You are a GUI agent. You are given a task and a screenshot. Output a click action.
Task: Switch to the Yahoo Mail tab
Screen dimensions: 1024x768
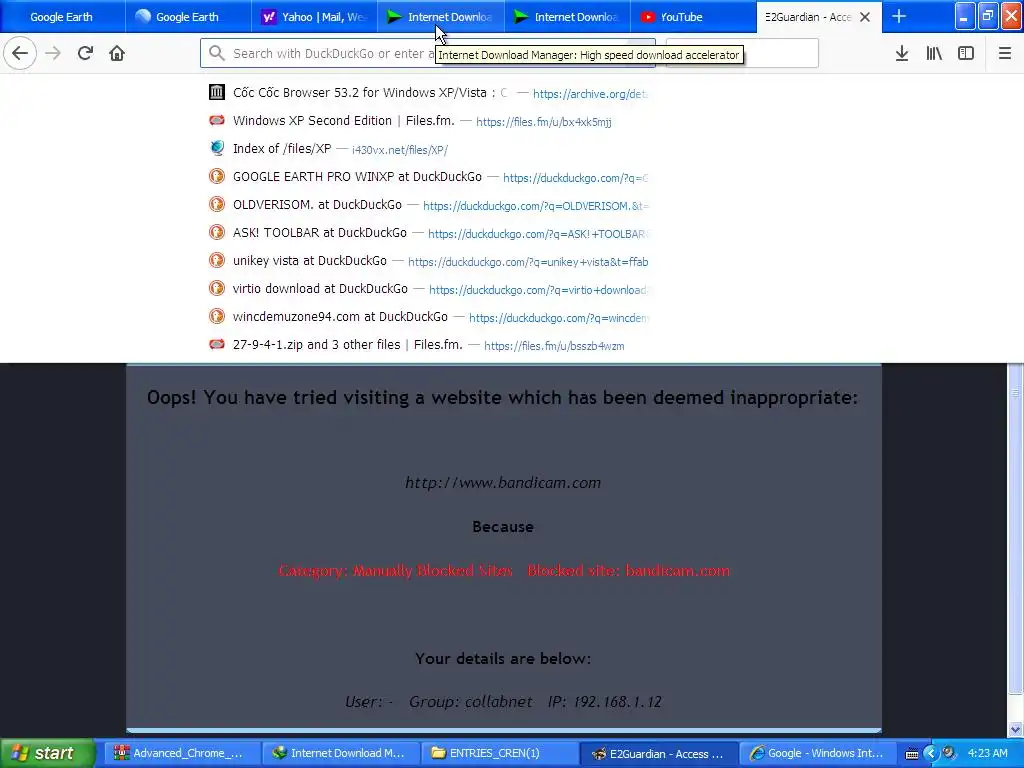[x=314, y=17]
